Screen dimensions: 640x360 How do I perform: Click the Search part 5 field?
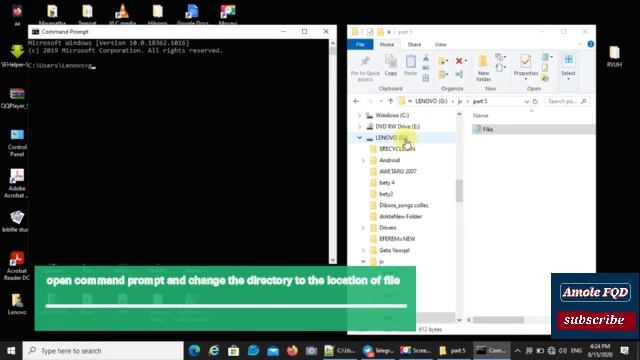click(567, 101)
